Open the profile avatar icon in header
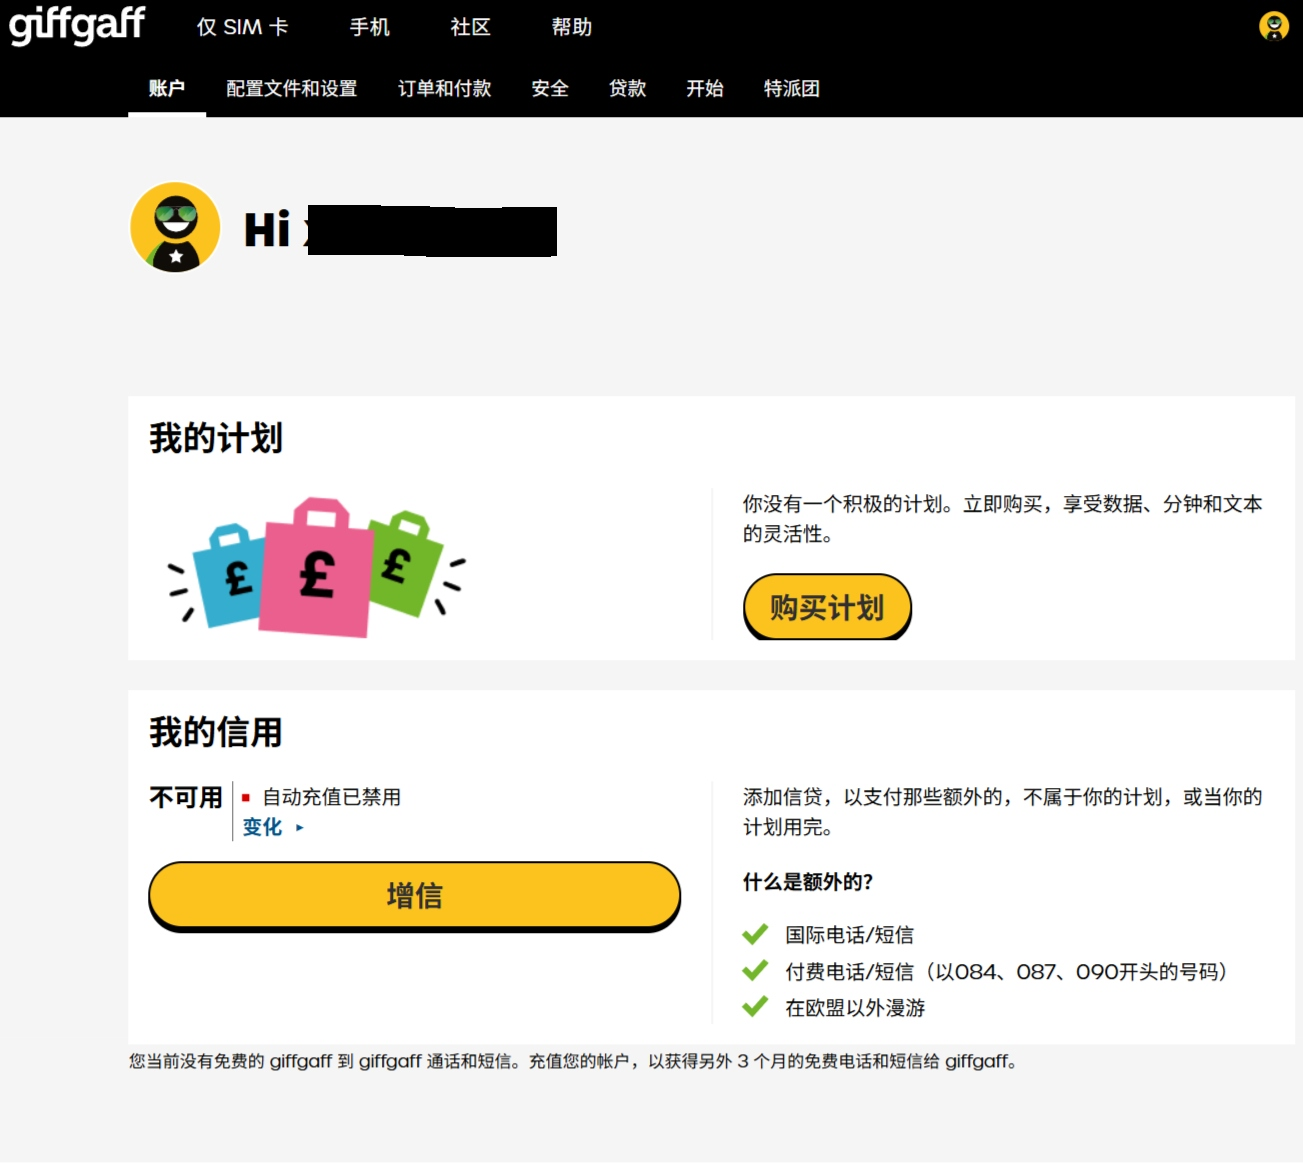This screenshot has height=1163, width=1303. [x=1273, y=25]
